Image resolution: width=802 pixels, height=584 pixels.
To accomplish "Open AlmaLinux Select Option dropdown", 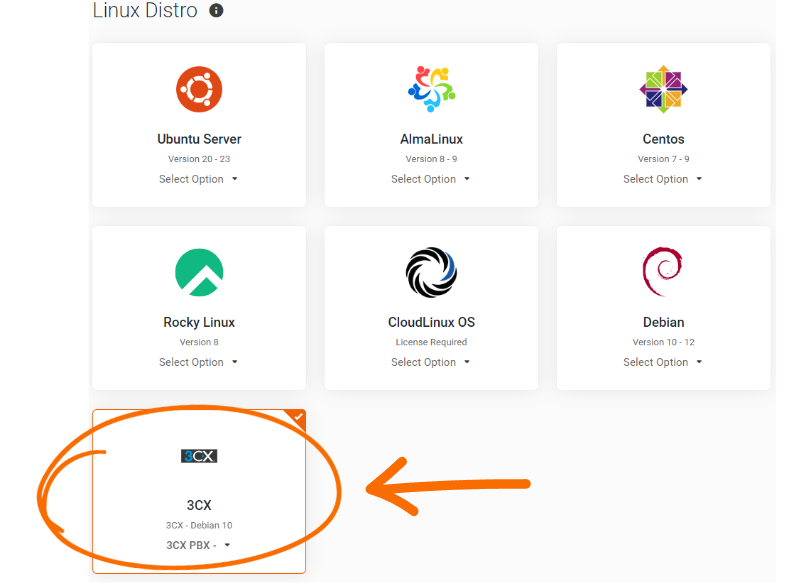I will [431, 179].
